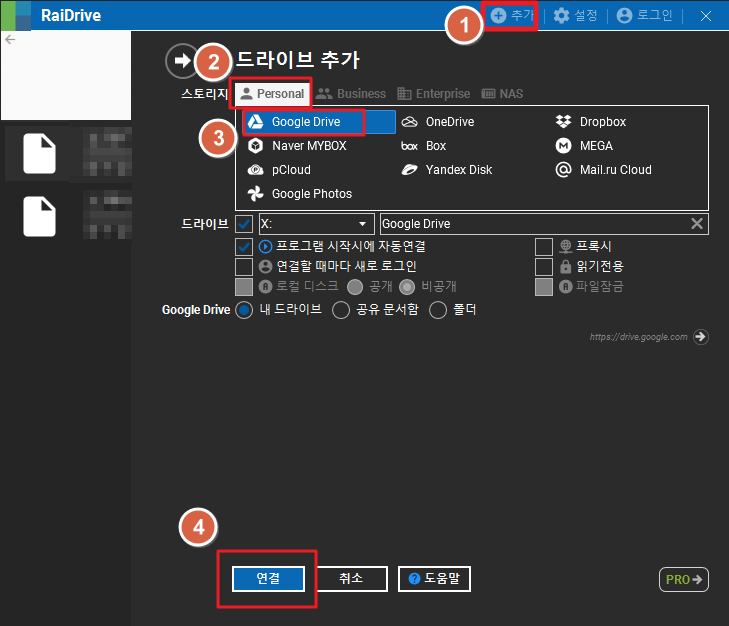Click the 연결 connect button

point(268,579)
